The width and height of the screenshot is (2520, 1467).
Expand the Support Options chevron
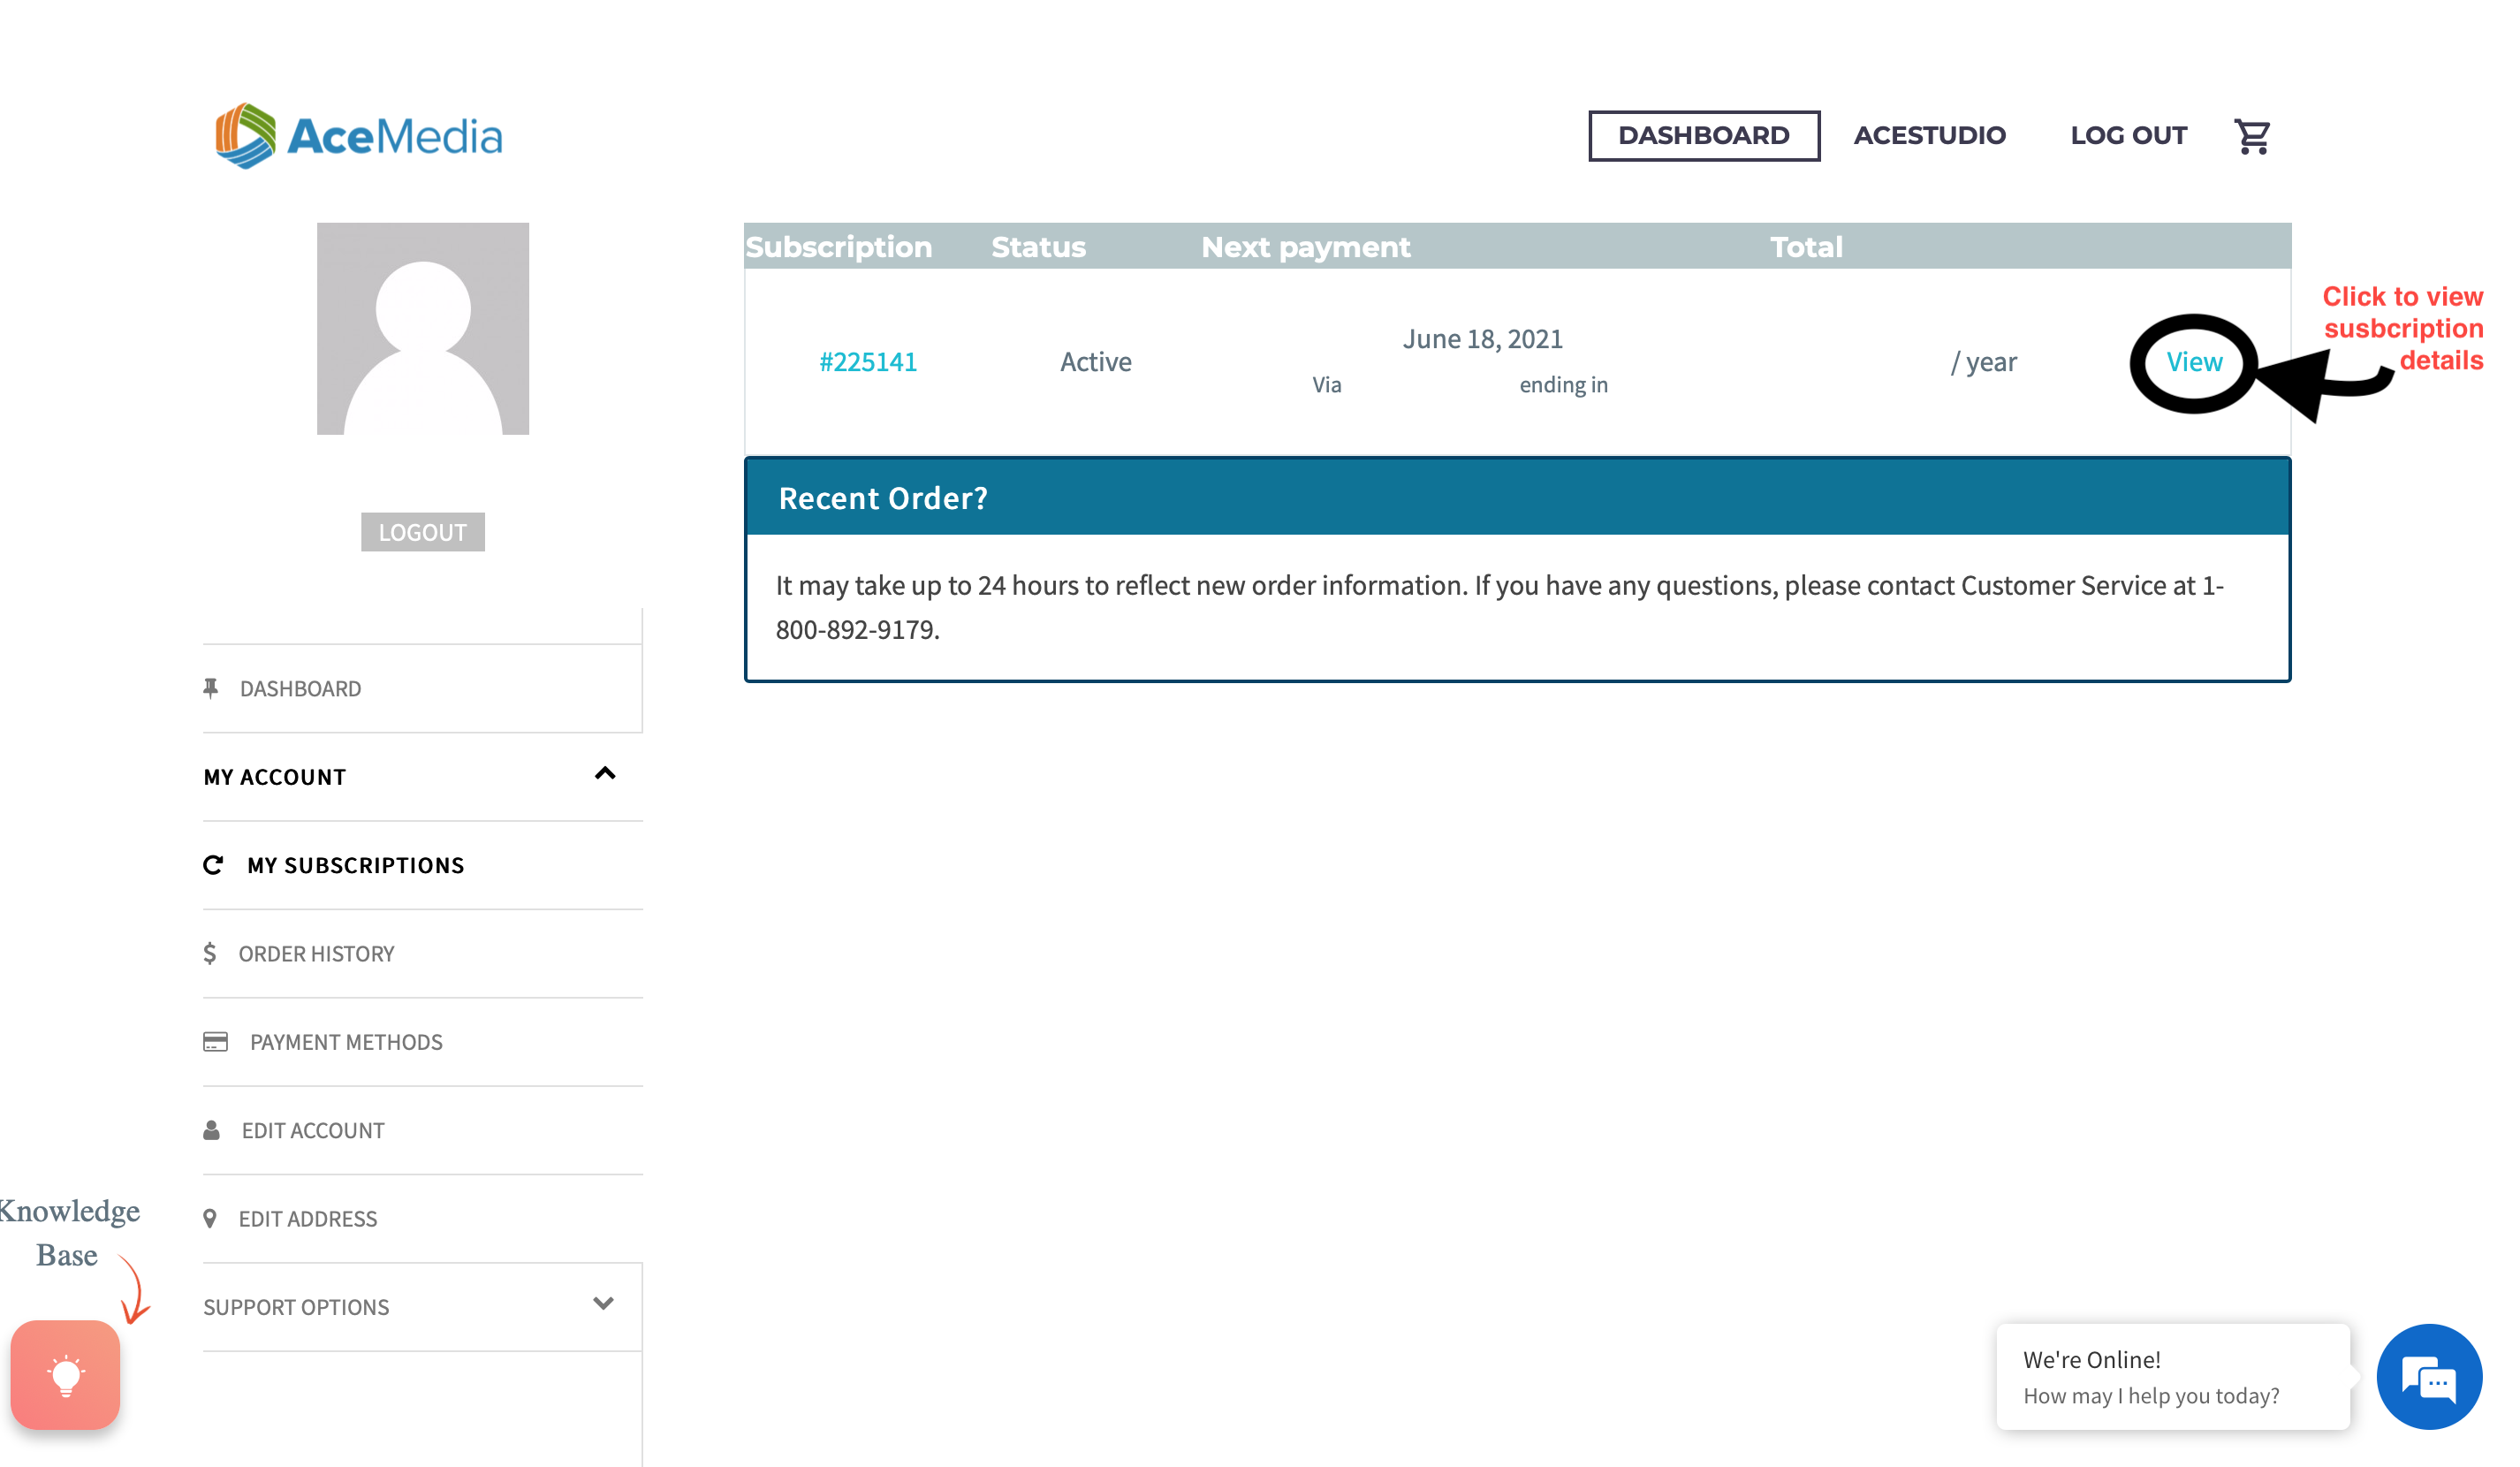point(603,1304)
